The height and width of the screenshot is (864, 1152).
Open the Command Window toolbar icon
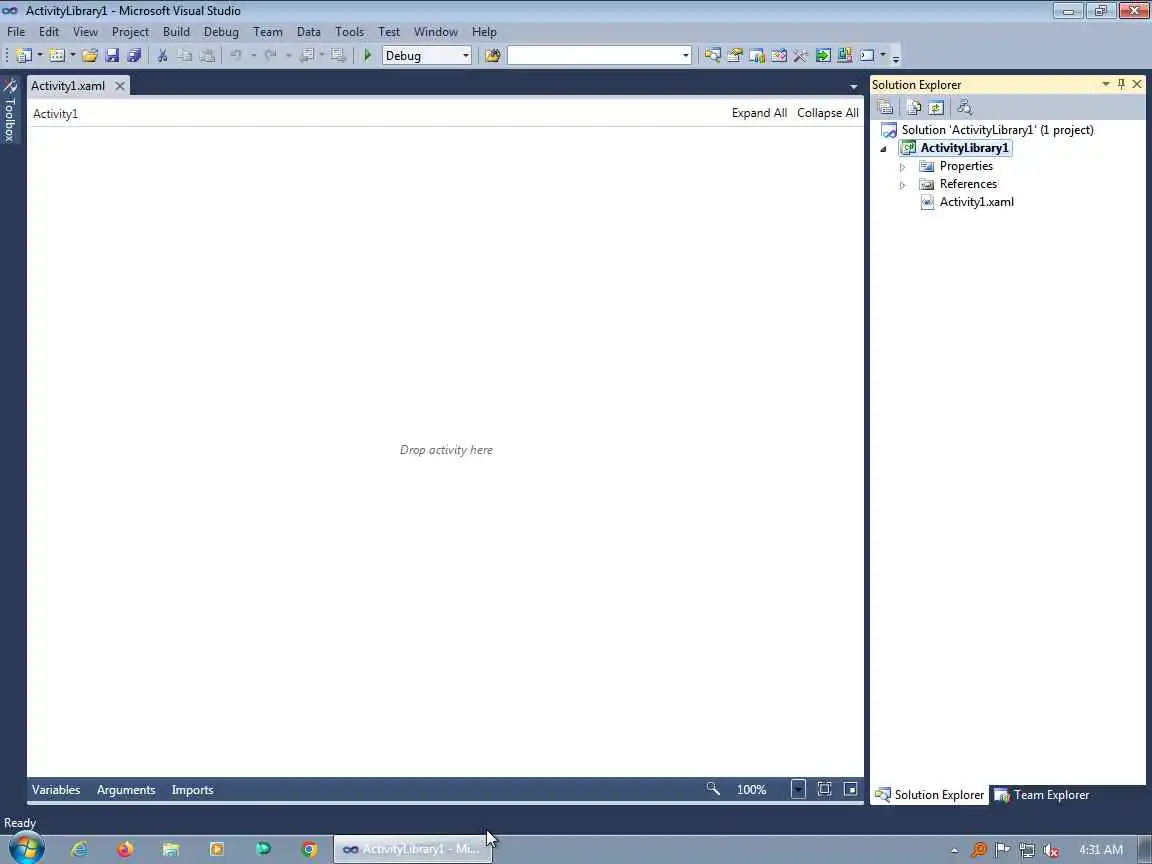click(x=867, y=55)
